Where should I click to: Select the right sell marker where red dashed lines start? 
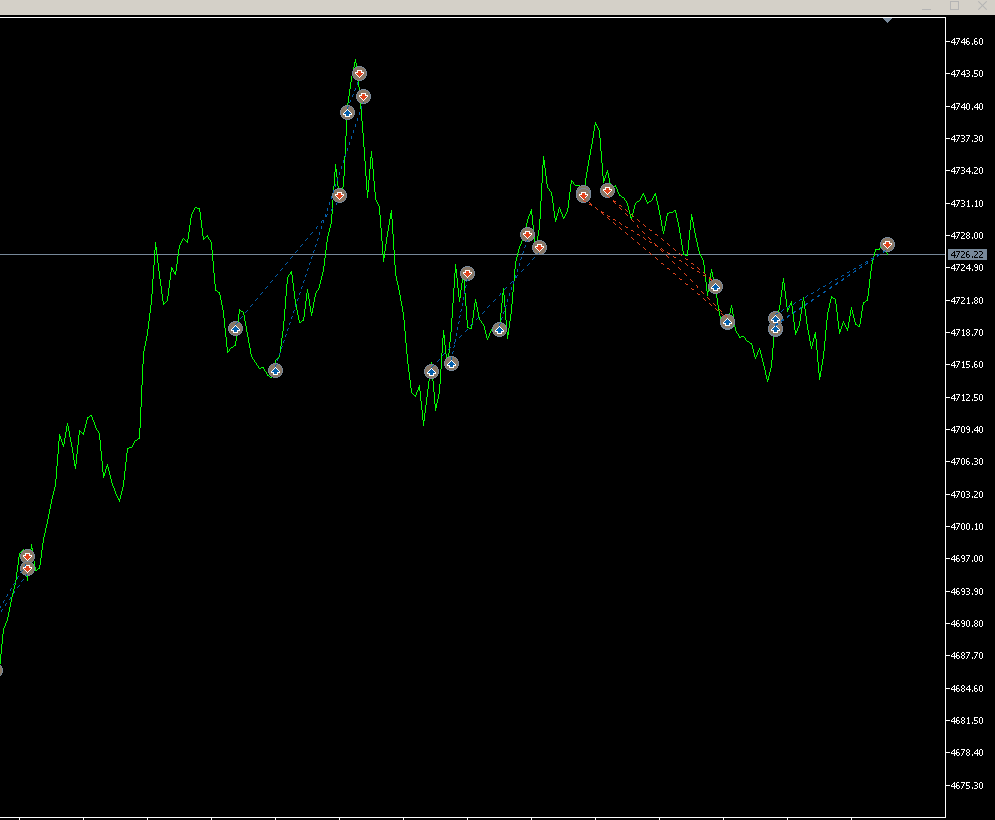point(607,190)
